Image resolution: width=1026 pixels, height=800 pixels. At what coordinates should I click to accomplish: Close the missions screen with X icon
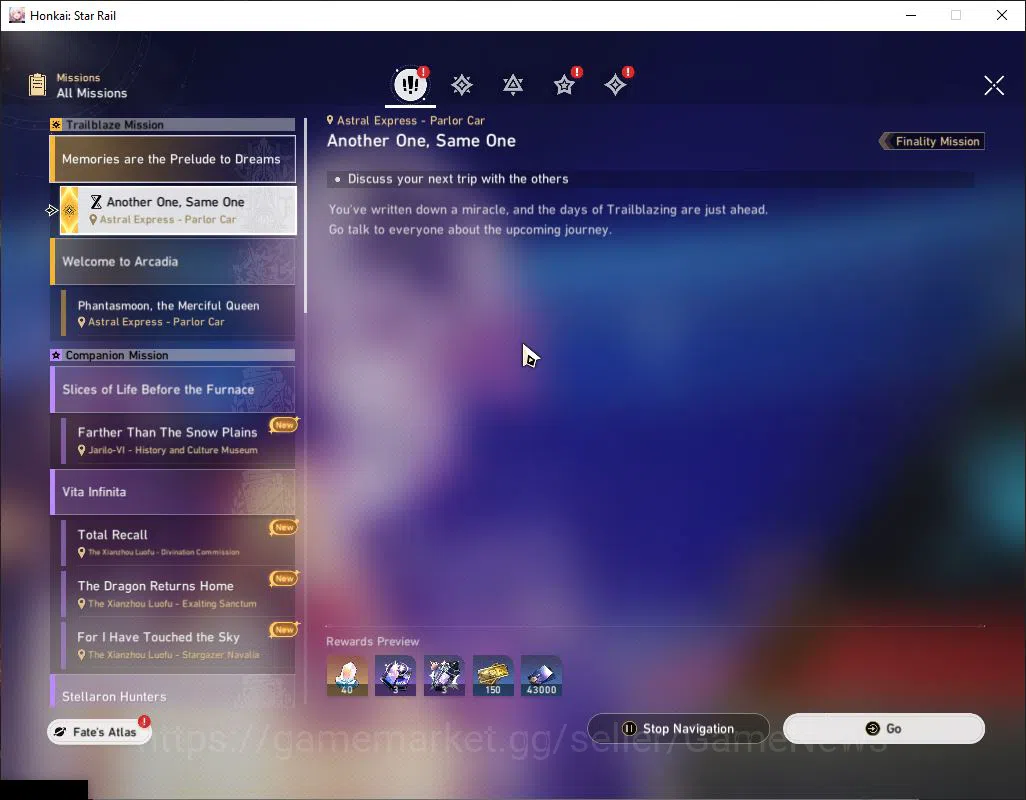tap(994, 85)
